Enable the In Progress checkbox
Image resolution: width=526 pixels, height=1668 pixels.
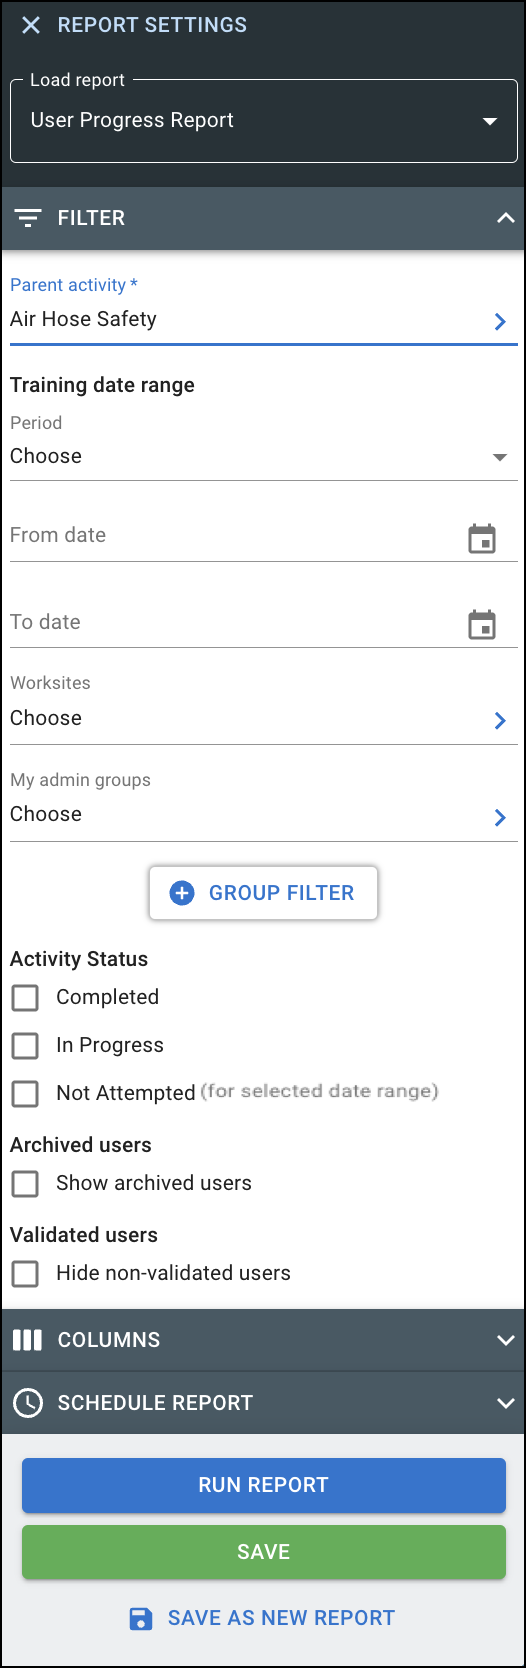25,1045
